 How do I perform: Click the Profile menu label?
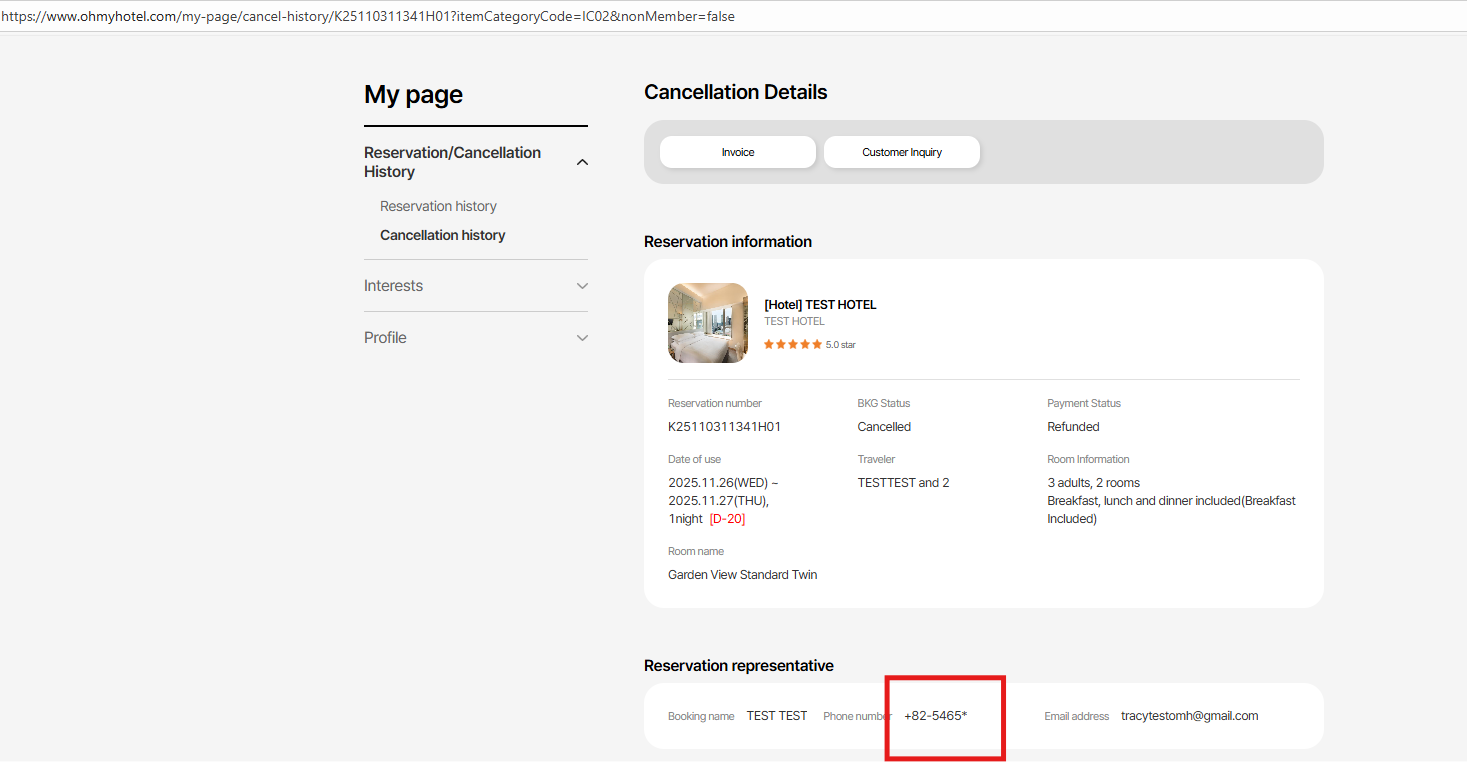[x=385, y=338]
